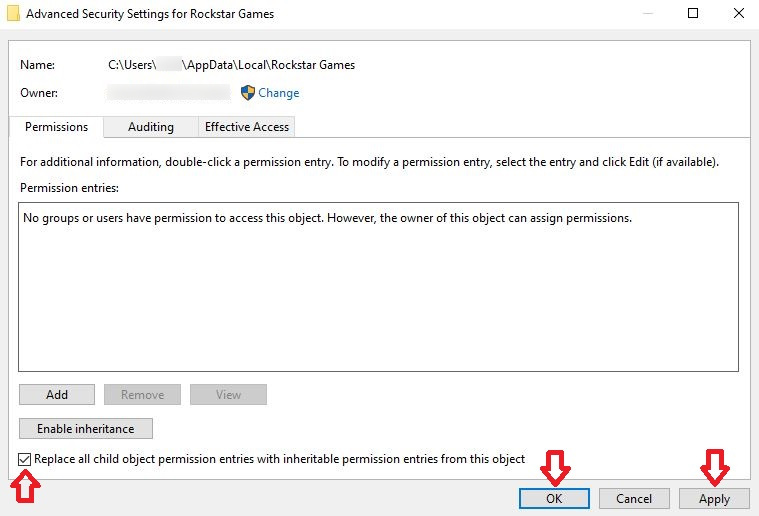Image resolution: width=759 pixels, height=516 pixels.
Task: Click the Change owner link
Action: pos(279,93)
